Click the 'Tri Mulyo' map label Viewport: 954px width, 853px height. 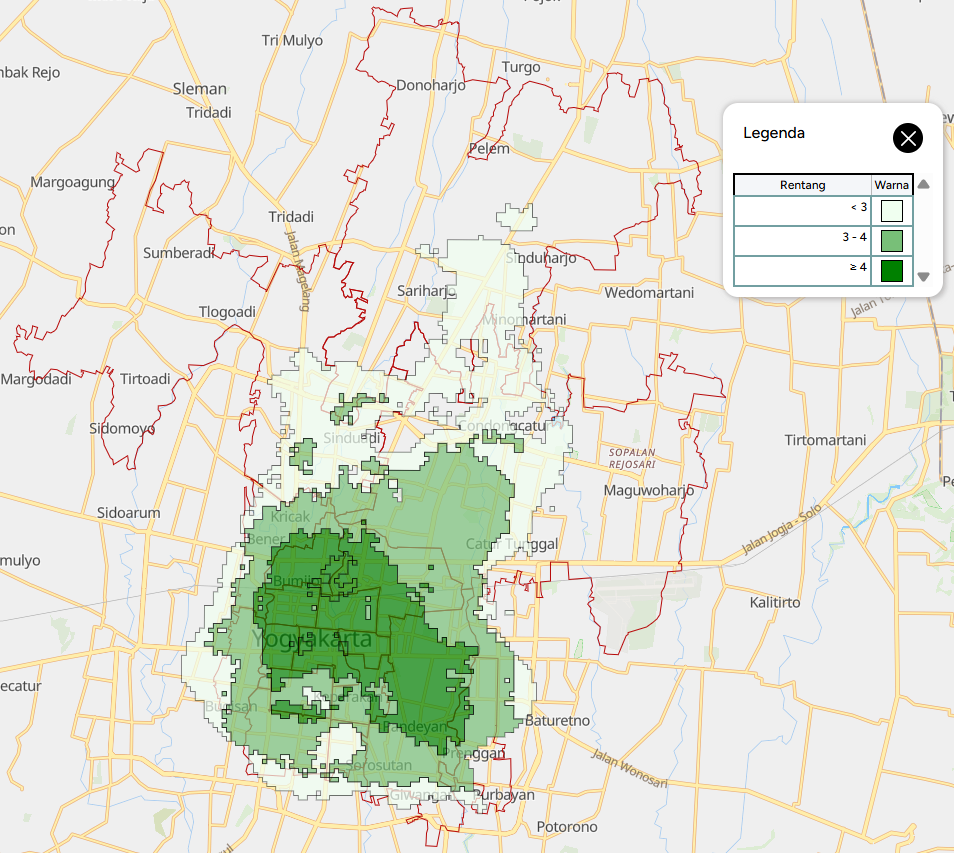pyautogui.click(x=292, y=41)
